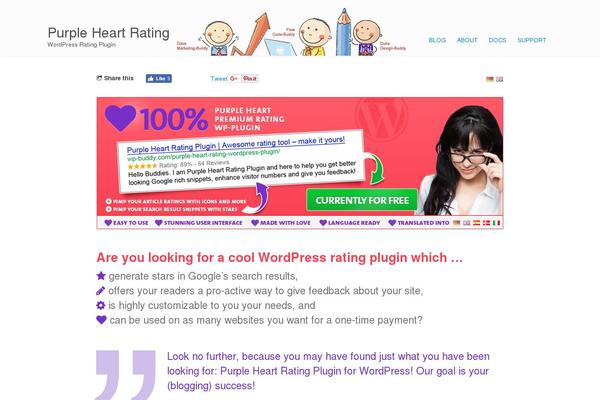Viewport: 600px width, 400px height.
Task: Click the Flow Code-Buddy cartoon character
Action: pyautogui.click(x=315, y=37)
